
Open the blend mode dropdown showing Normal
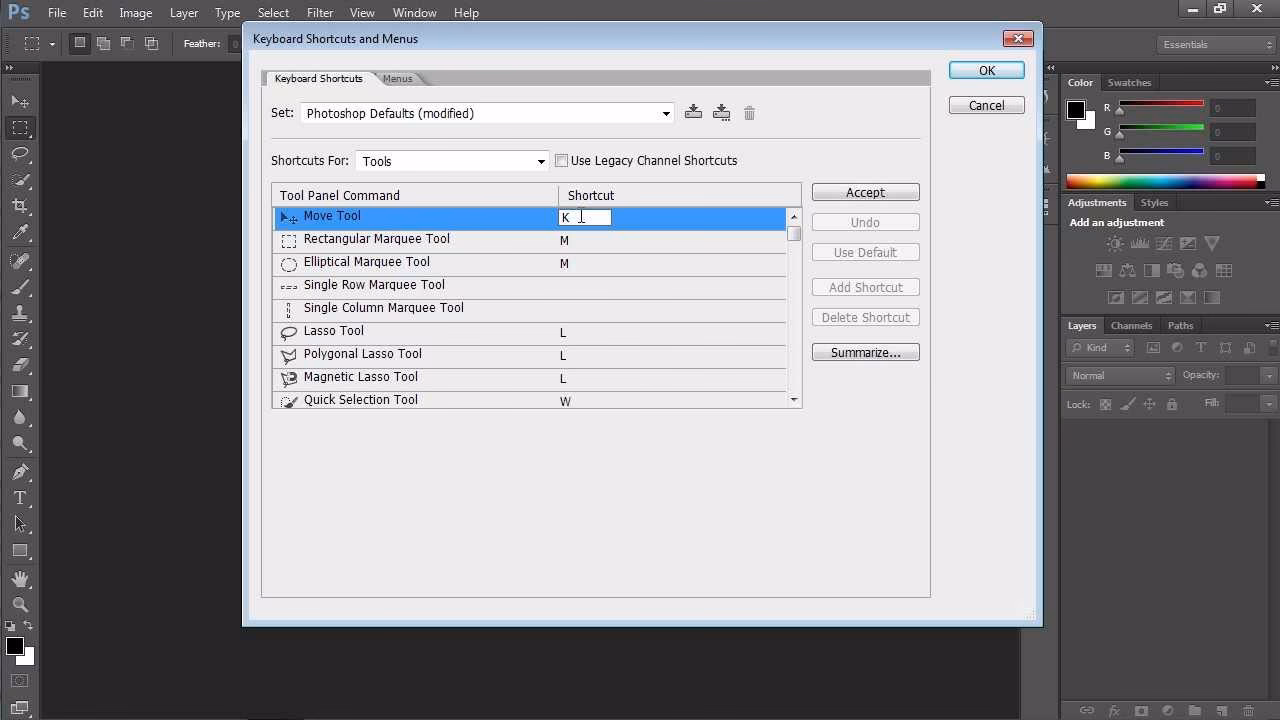1118,375
